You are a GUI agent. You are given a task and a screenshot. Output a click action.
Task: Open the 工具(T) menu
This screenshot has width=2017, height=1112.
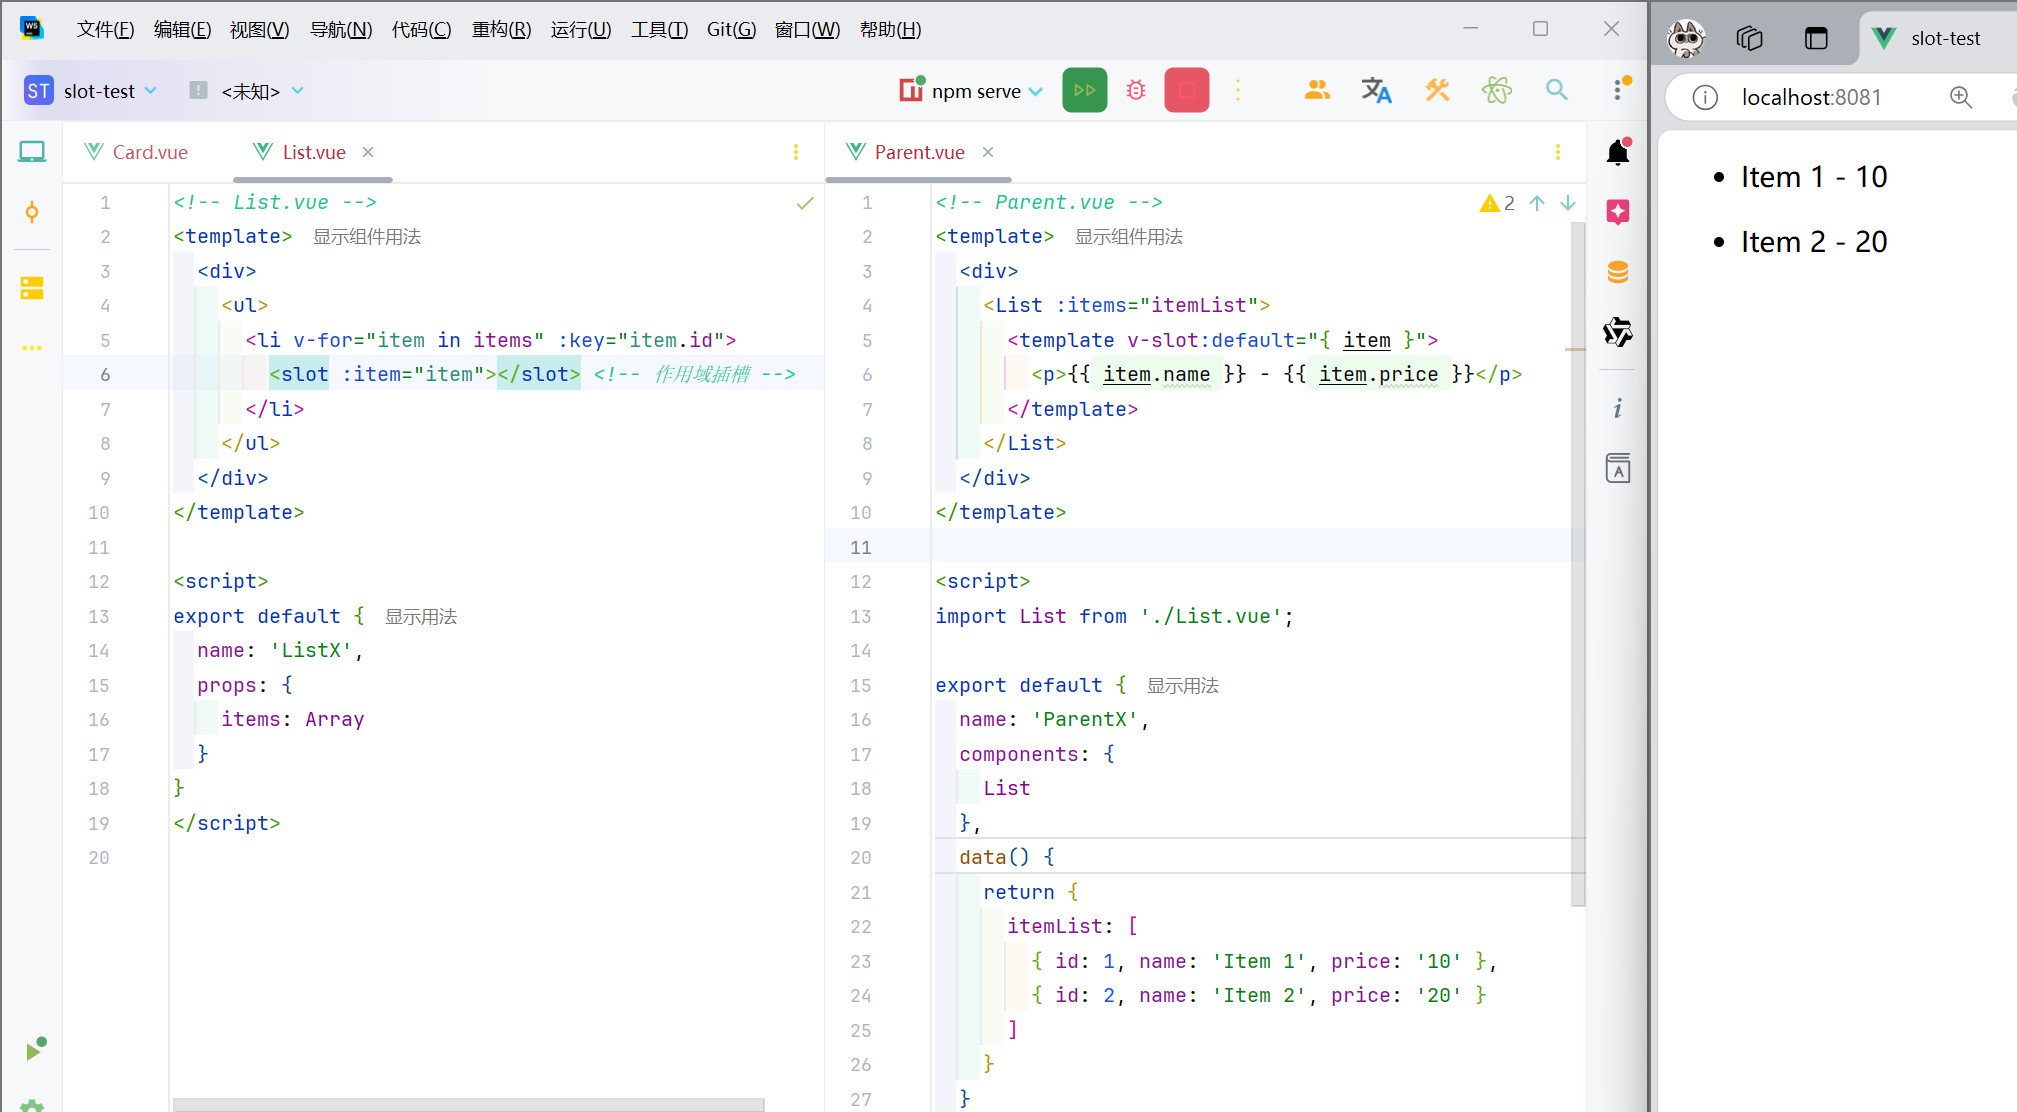[659, 30]
